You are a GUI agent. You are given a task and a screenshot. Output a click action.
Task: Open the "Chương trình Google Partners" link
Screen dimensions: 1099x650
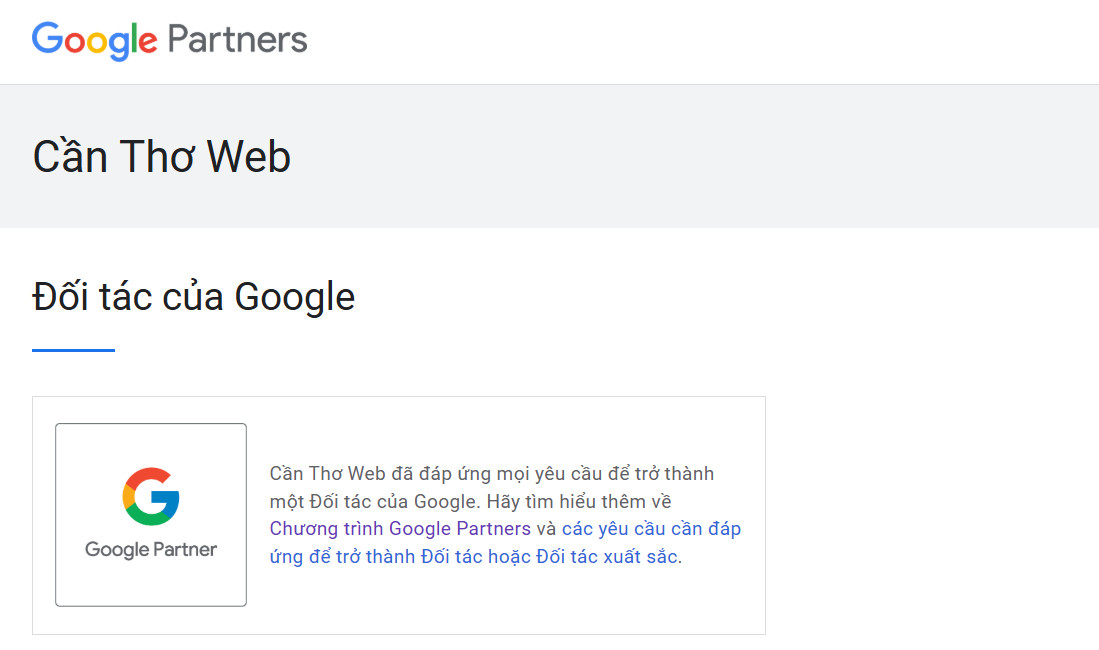pyautogui.click(x=400, y=529)
